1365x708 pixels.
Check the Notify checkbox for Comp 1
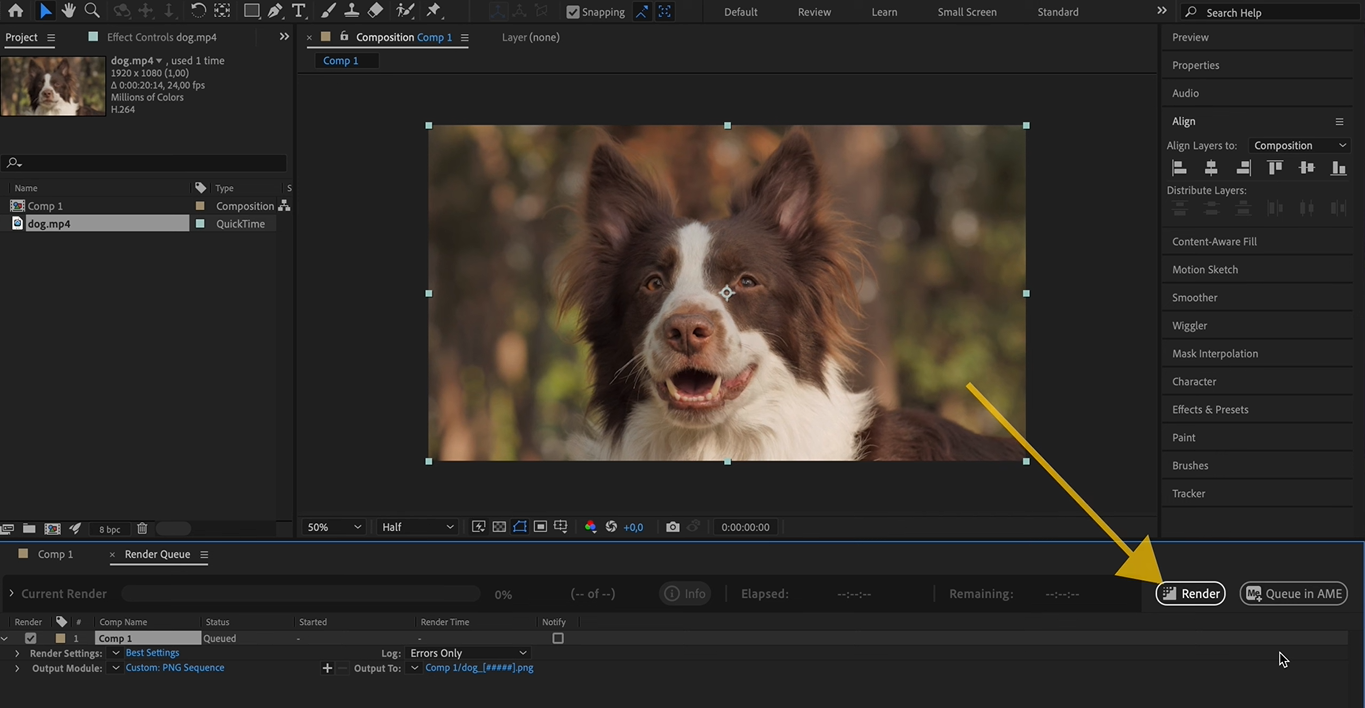[557, 638]
